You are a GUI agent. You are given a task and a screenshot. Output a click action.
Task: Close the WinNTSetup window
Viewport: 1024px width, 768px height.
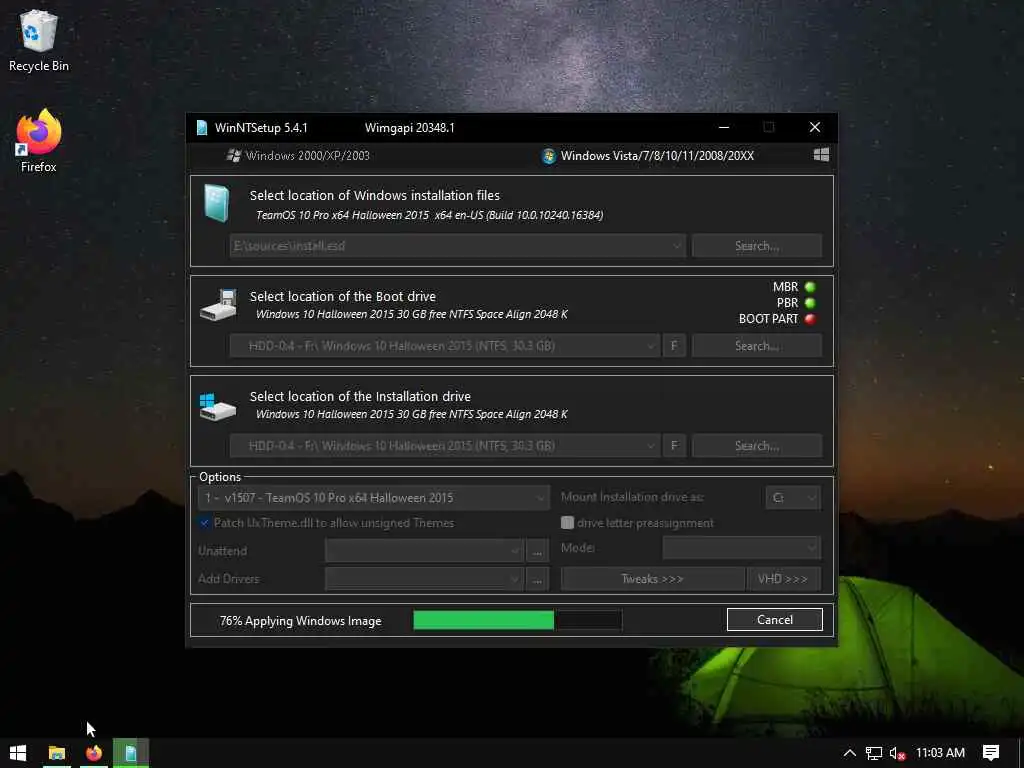[x=814, y=127]
